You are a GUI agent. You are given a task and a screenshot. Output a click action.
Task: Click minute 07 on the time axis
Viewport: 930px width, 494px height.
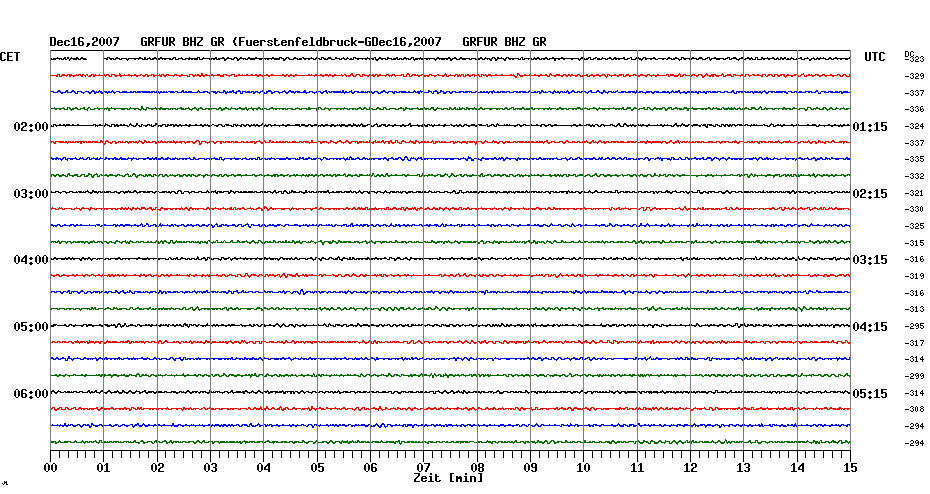pyautogui.click(x=423, y=467)
